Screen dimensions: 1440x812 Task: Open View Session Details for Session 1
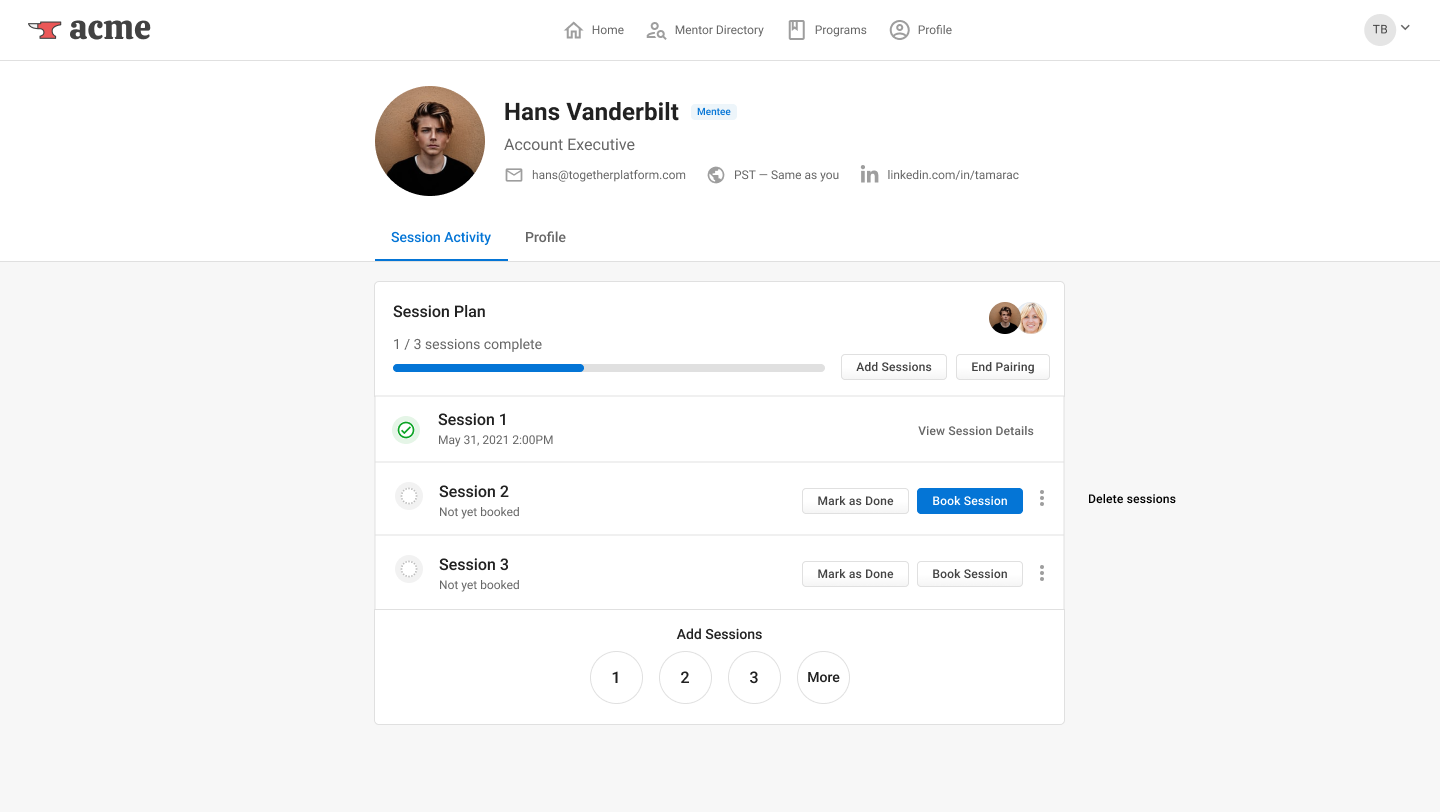click(x=975, y=430)
